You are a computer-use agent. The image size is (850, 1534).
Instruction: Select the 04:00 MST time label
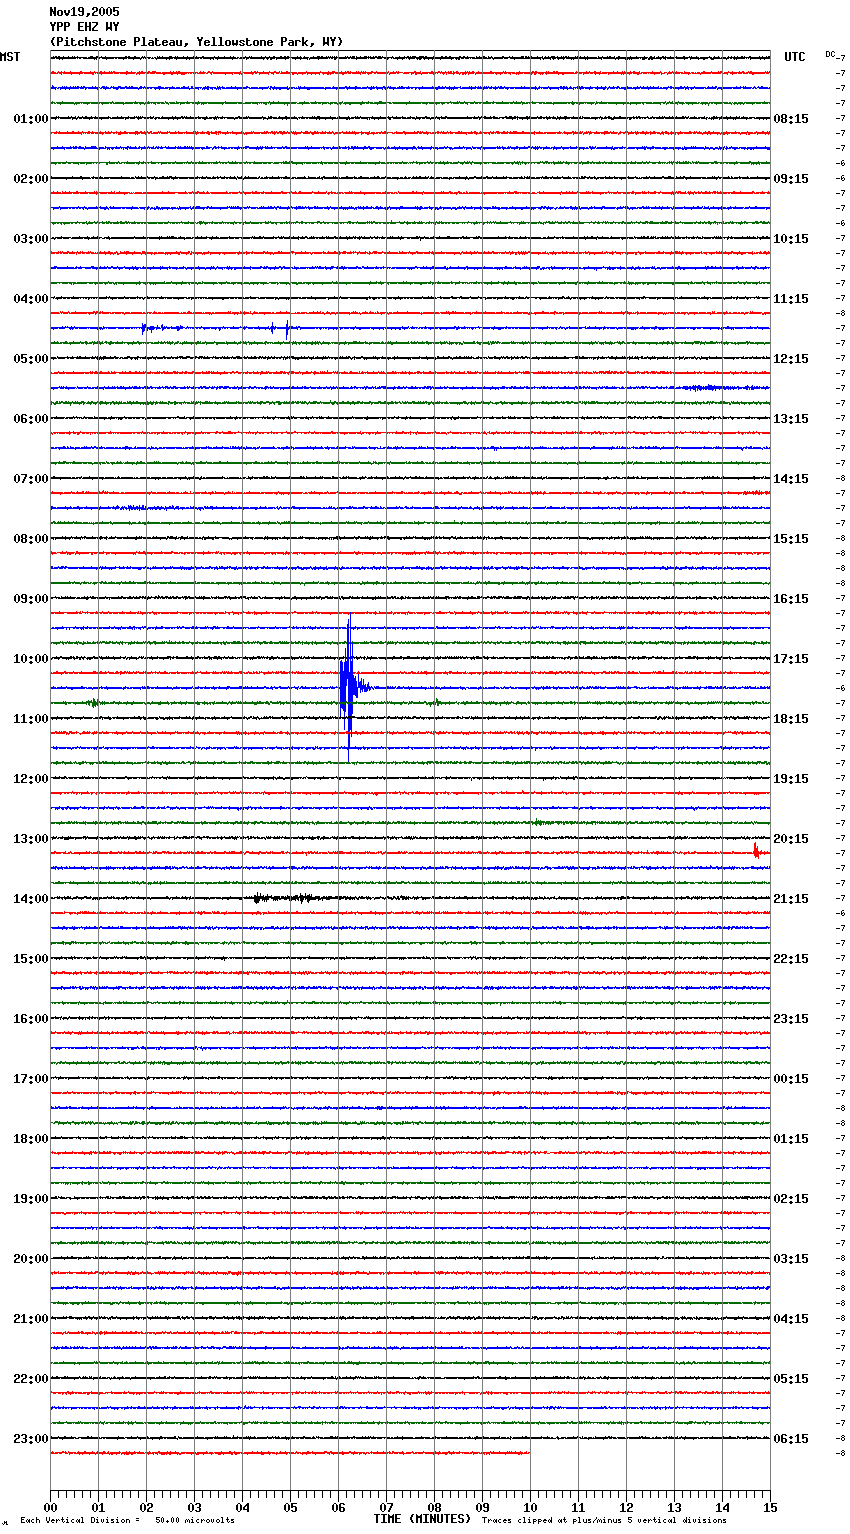pyautogui.click(x=31, y=299)
